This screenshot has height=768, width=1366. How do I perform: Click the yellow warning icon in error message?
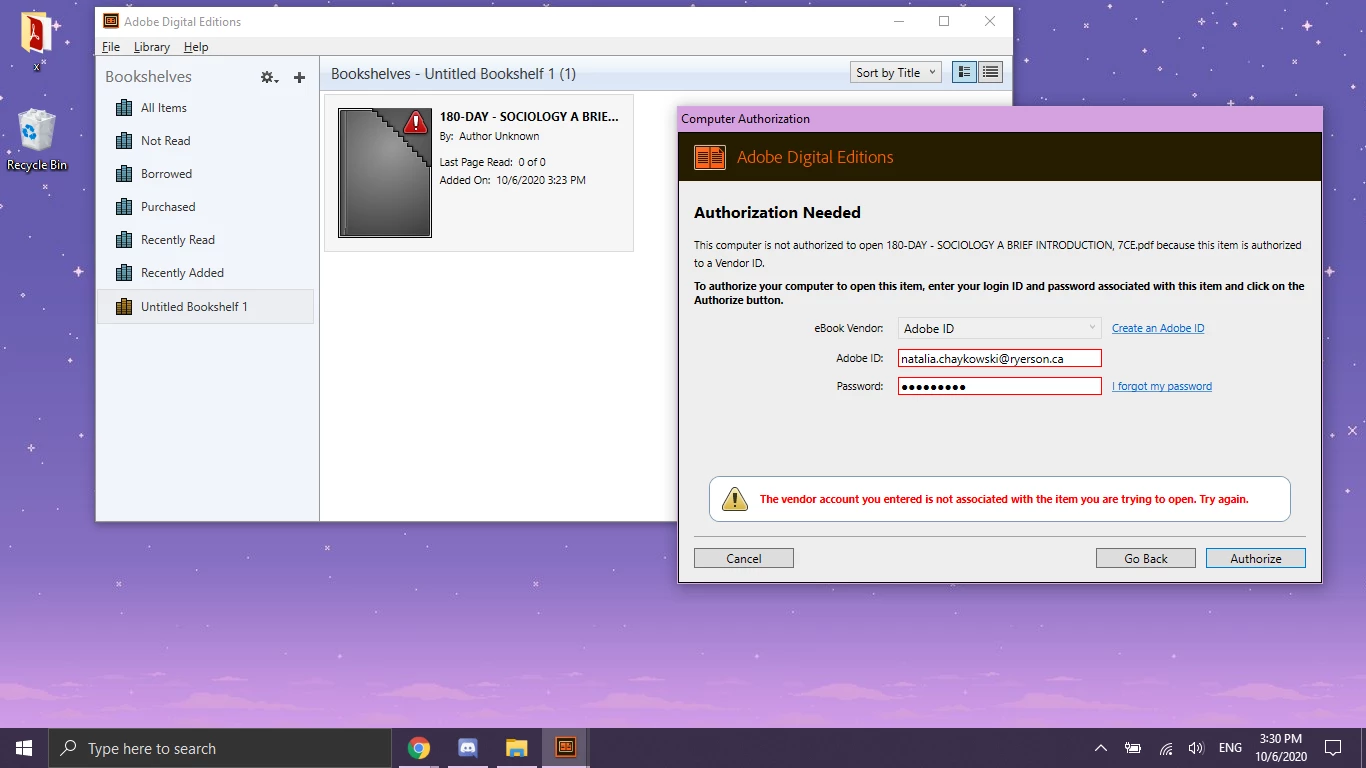coord(735,499)
